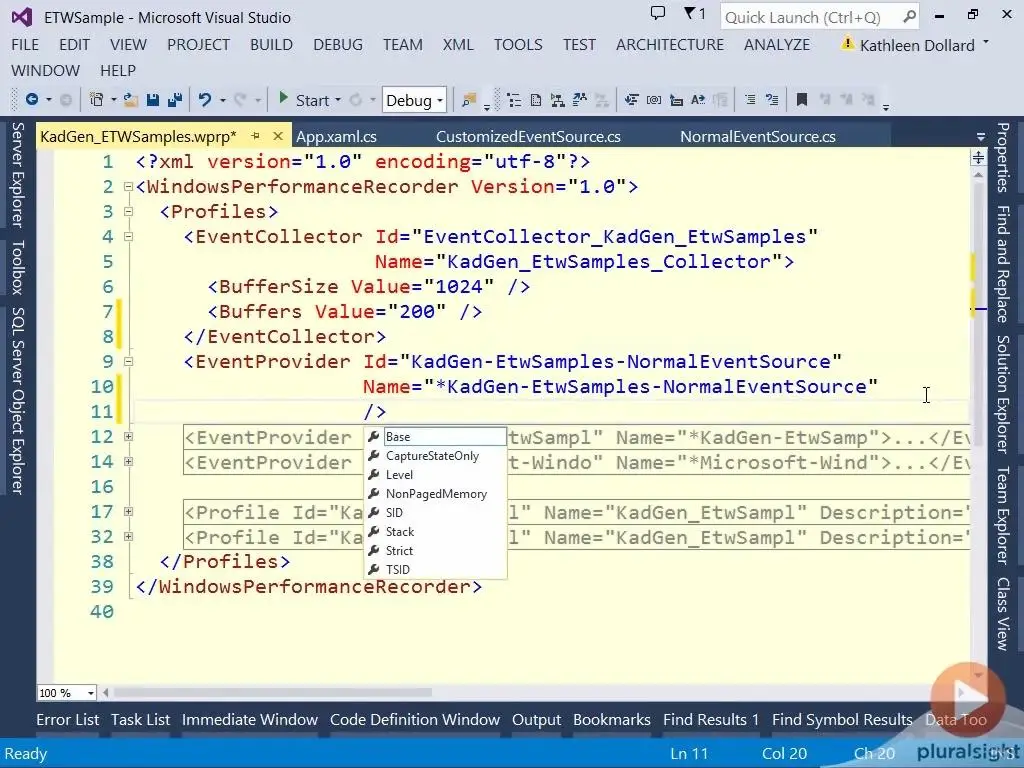The width and height of the screenshot is (1024, 768).
Task: Select NonPagedMemory in the IntelliSense list
Action: coord(436,494)
